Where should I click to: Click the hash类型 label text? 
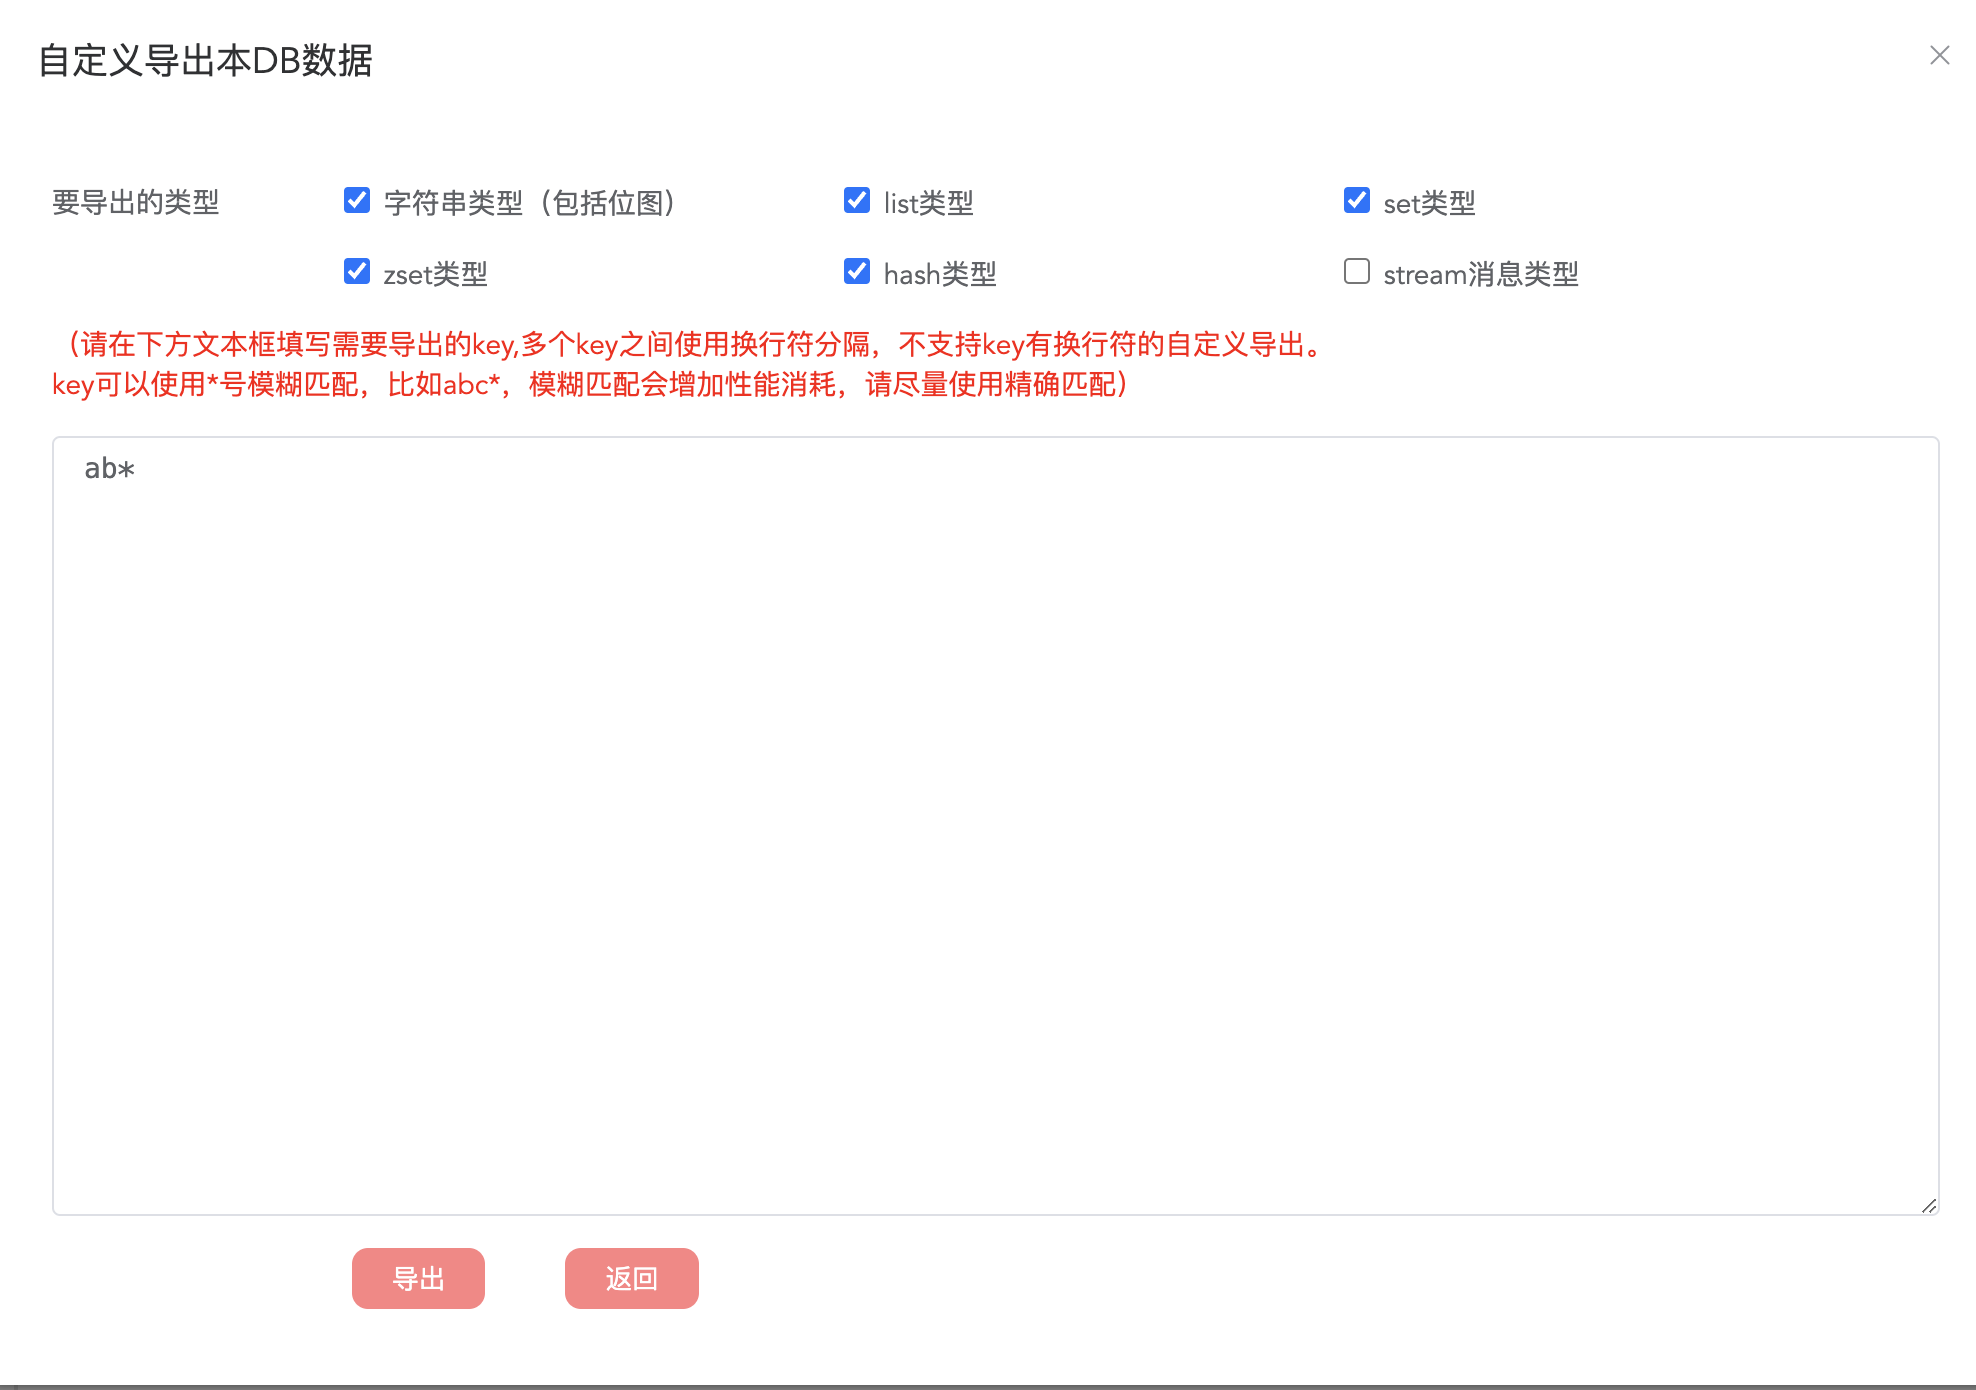coord(940,274)
